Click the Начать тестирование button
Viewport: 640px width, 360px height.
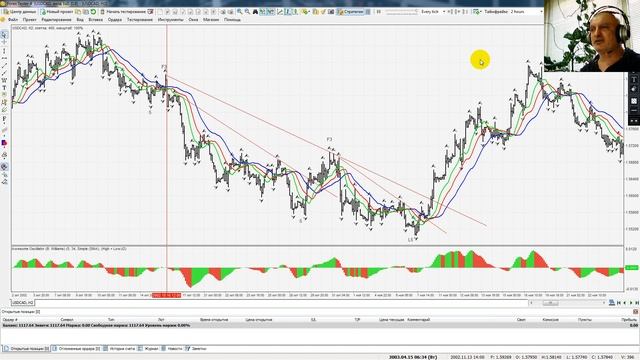tap(123, 12)
